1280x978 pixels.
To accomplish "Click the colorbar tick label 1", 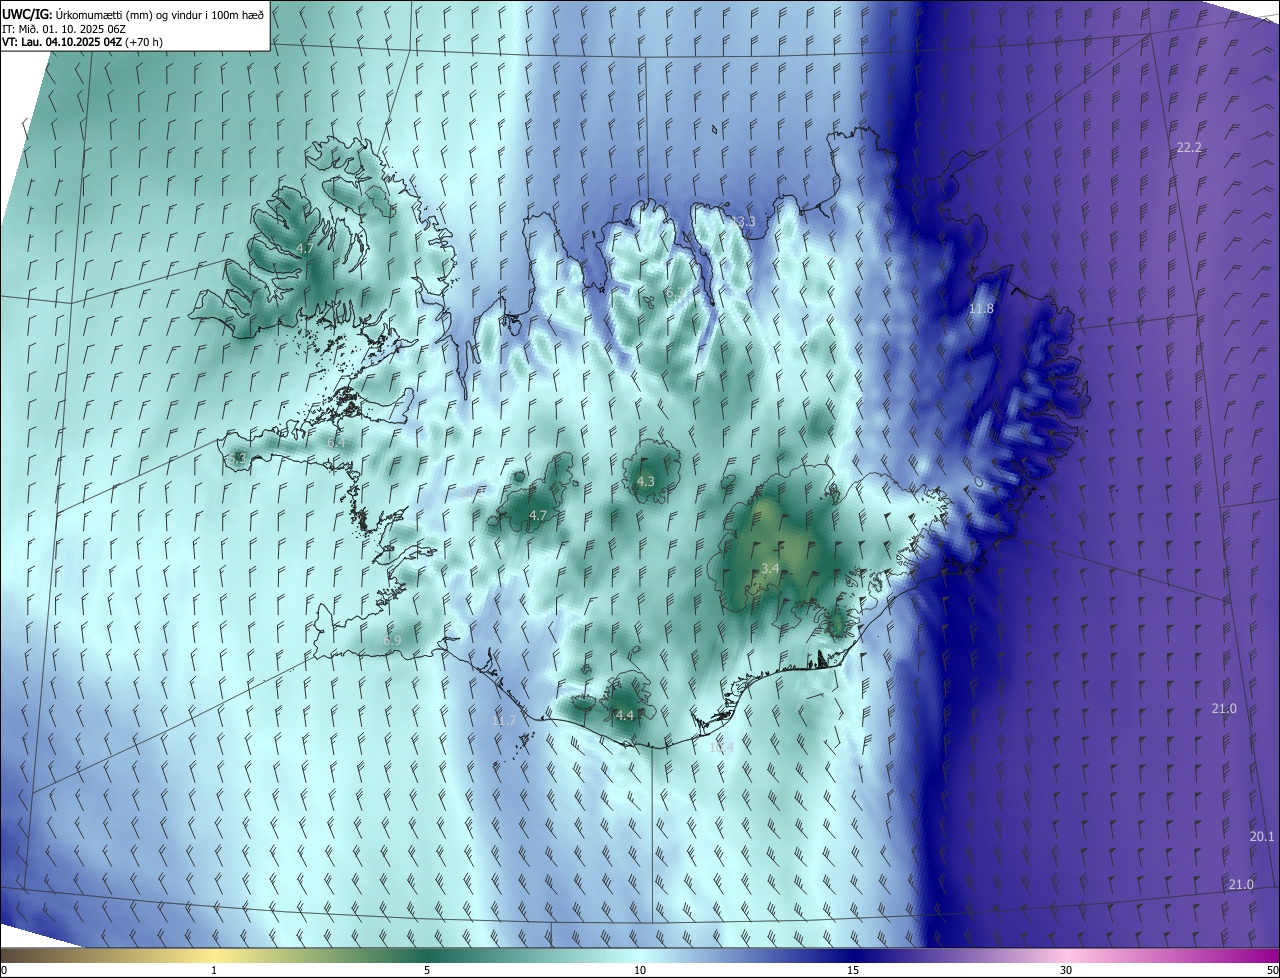I will (214, 971).
